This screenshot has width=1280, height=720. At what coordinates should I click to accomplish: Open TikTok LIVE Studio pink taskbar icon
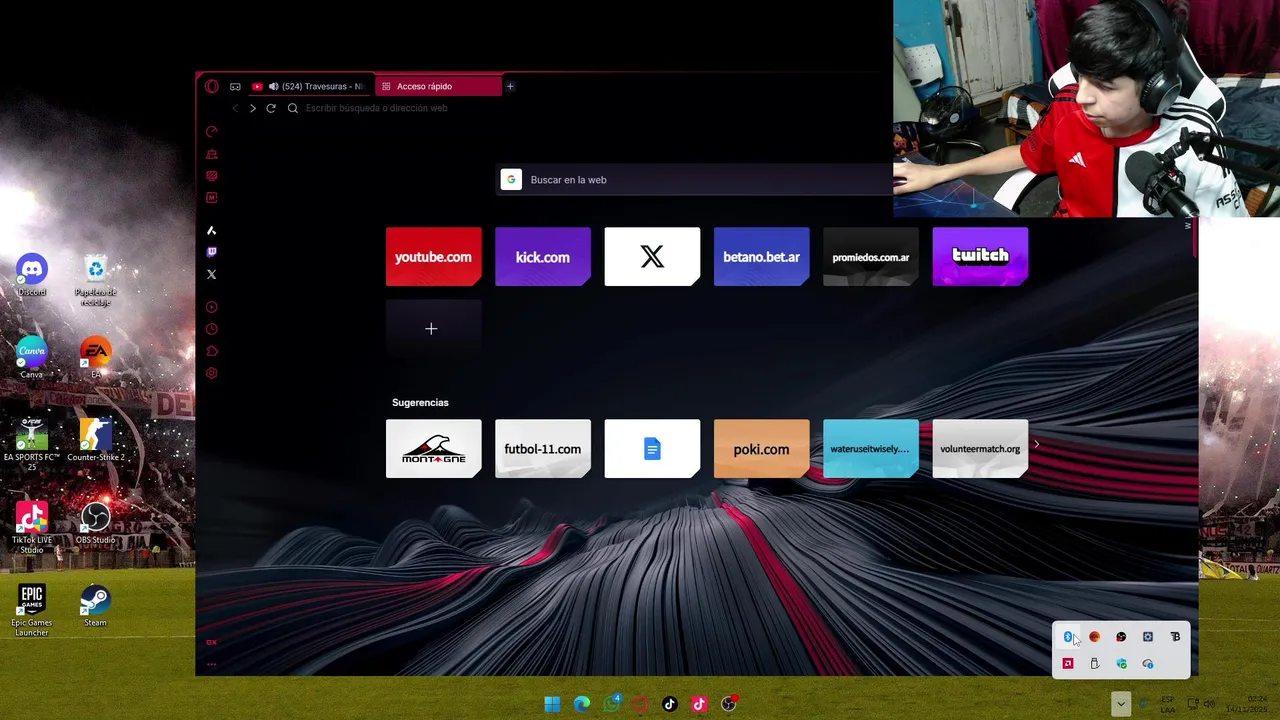(699, 704)
